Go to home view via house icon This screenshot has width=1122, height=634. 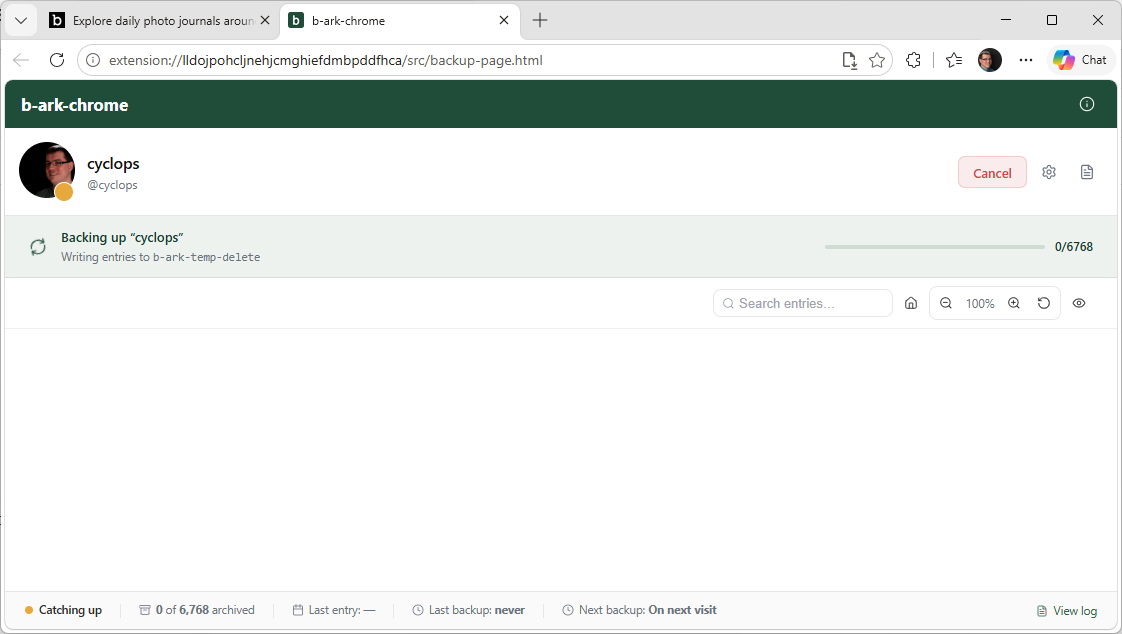[x=911, y=303]
